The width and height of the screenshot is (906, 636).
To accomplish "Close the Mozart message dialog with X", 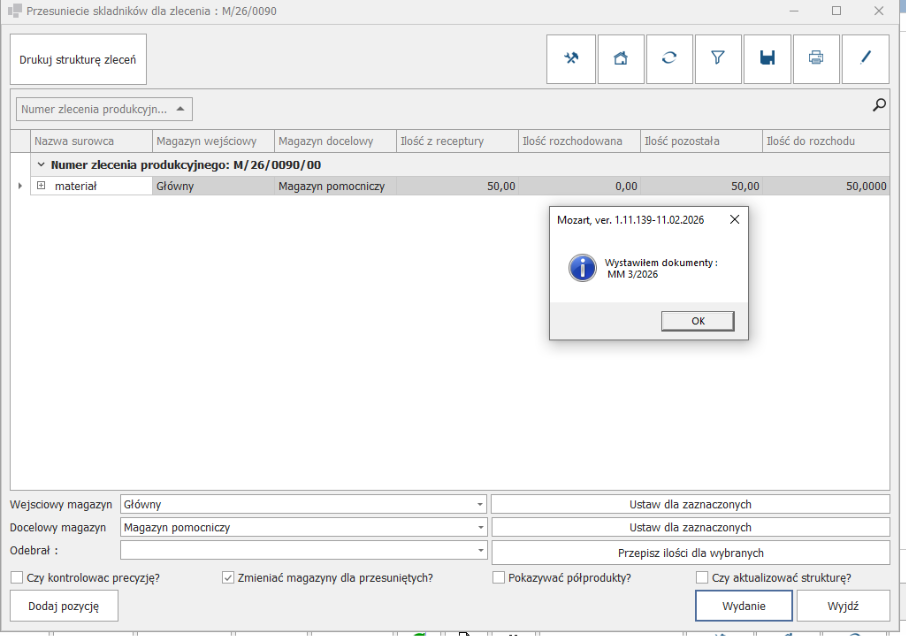I will coord(734,219).
